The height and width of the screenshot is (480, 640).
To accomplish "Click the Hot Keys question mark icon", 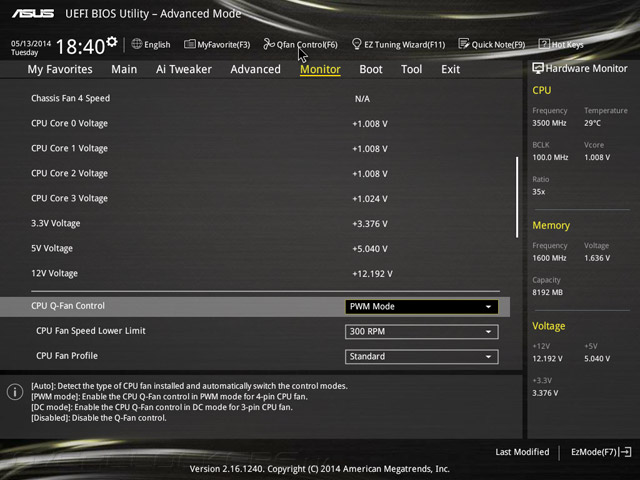I will pos(544,44).
